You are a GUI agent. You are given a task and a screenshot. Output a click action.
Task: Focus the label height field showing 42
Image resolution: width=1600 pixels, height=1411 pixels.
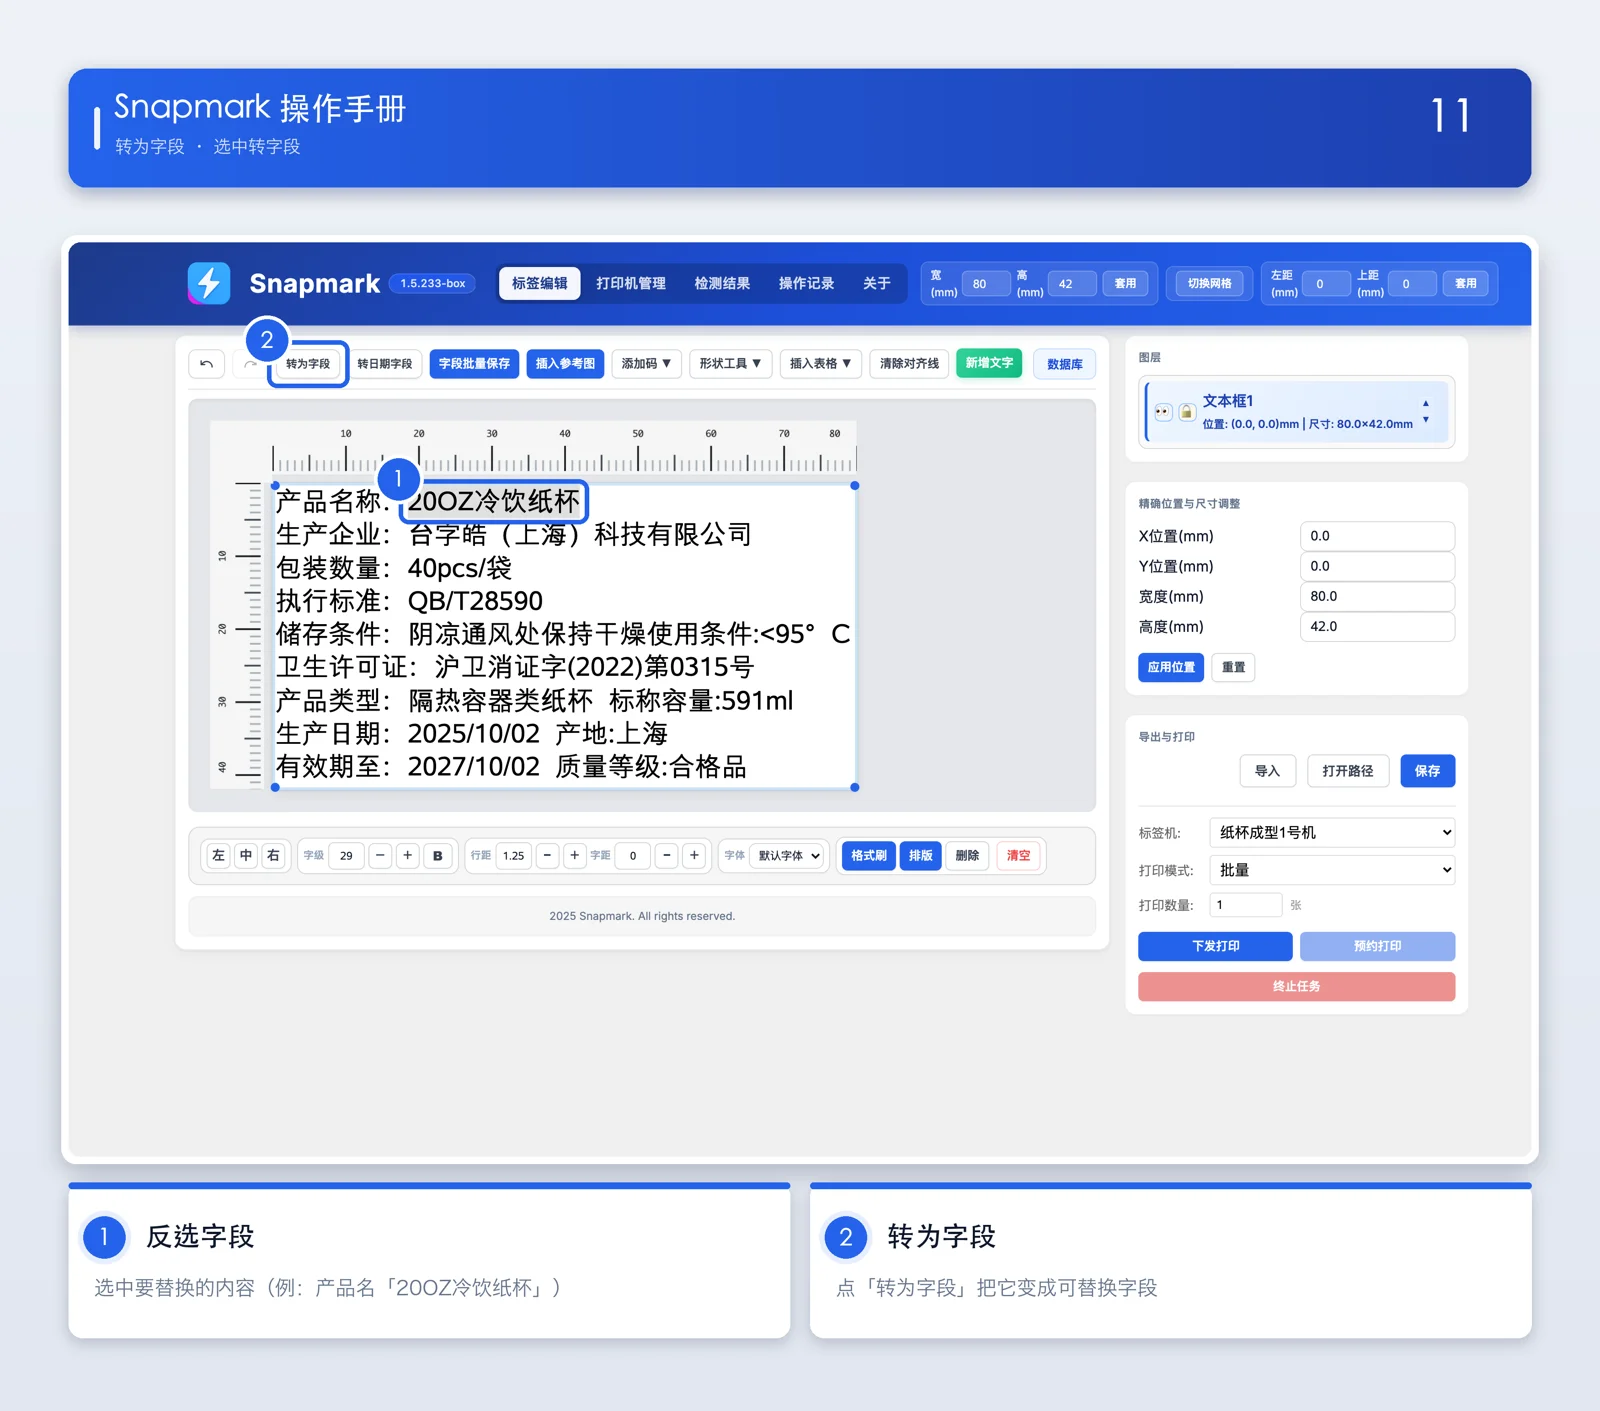[x=1071, y=284]
